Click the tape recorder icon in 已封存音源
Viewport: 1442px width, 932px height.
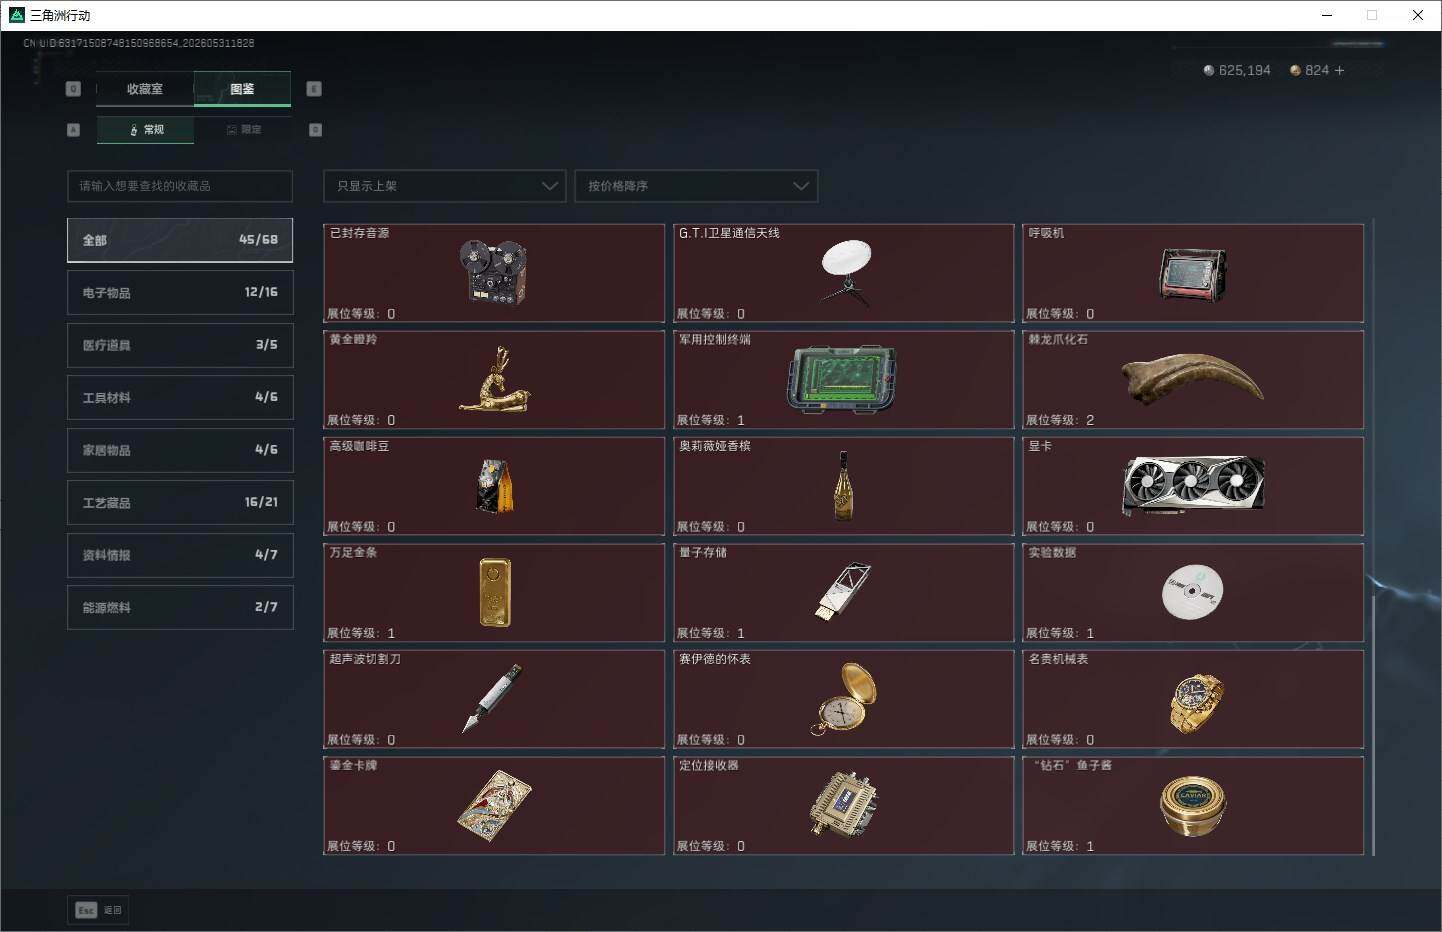[493, 272]
